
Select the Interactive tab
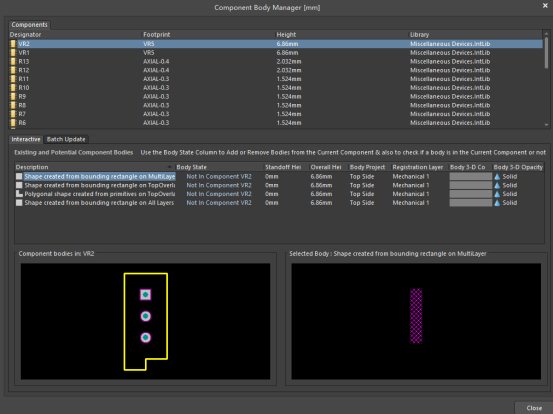click(x=26, y=139)
